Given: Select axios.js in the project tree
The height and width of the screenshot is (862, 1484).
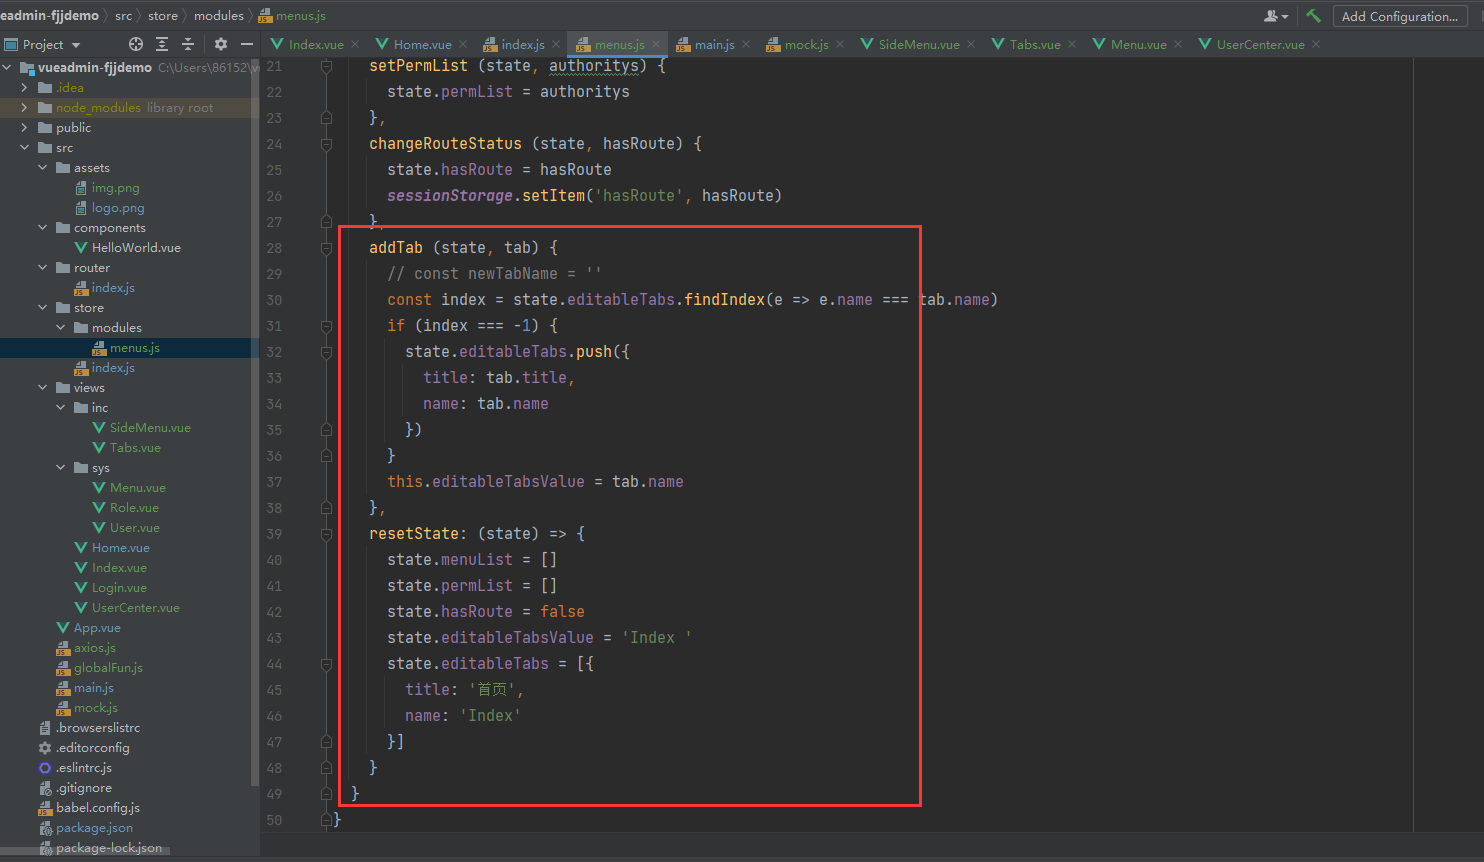Looking at the screenshot, I should tap(94, 648).
